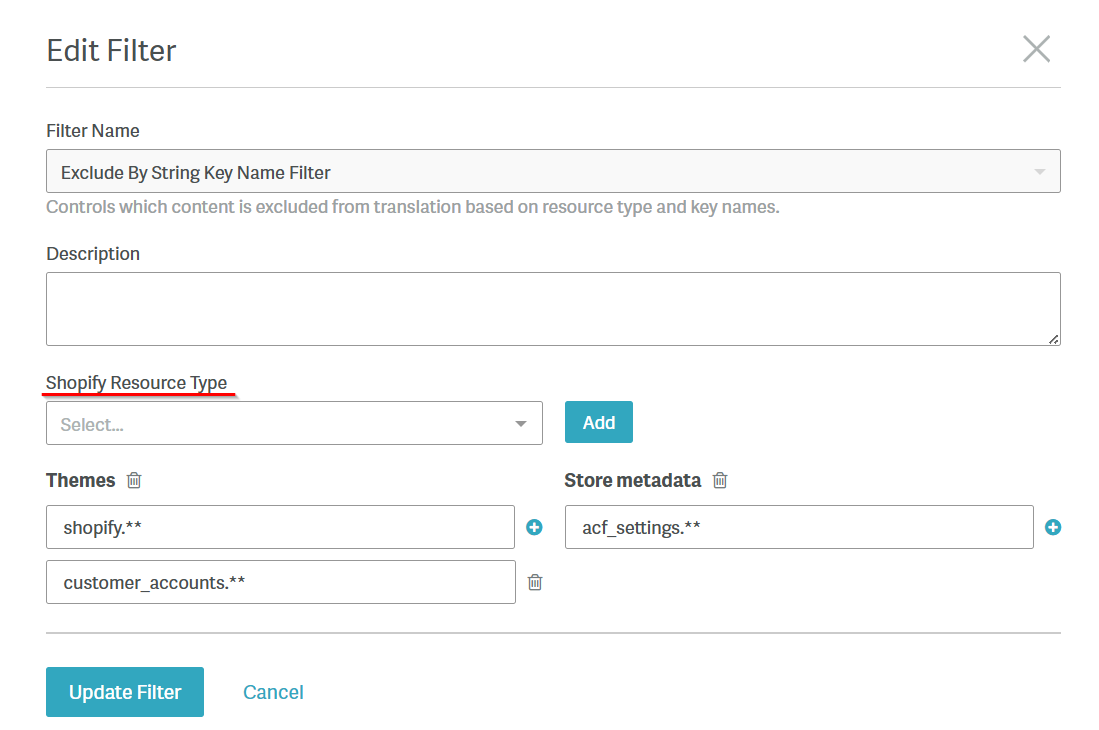1099x730 pixels.
Task: Cancel editing the filter
Action: click(273, 692)
